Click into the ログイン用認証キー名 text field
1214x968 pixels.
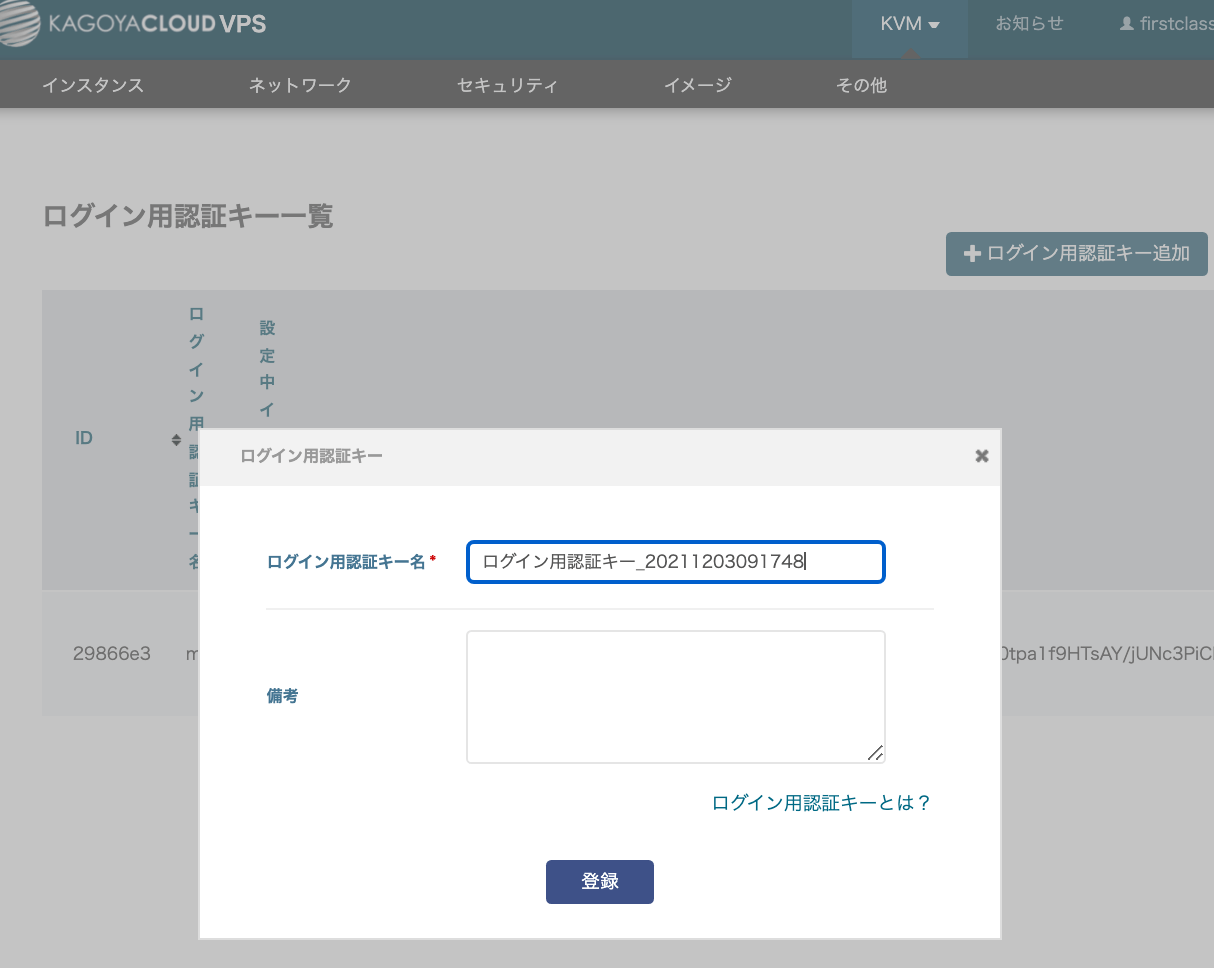point(675,562)
